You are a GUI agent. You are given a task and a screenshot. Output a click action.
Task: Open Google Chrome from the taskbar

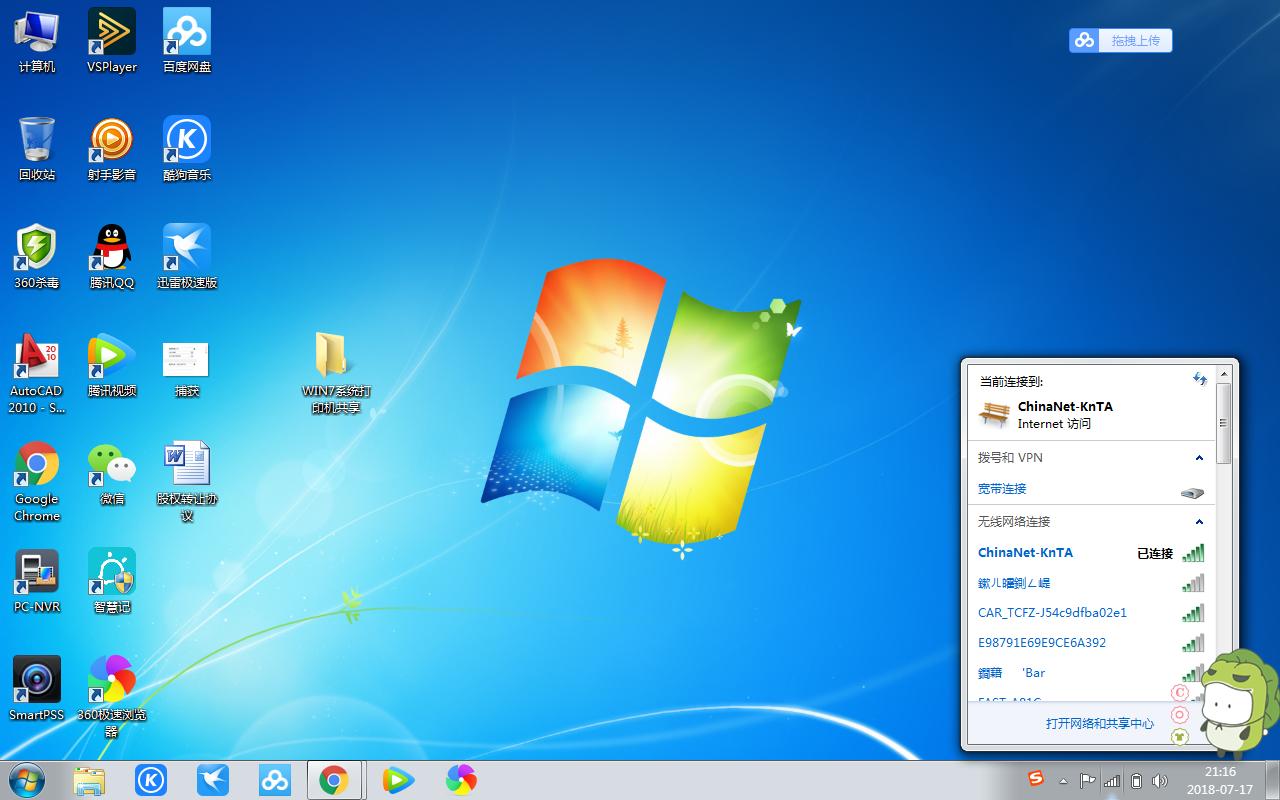coord(335,780)
